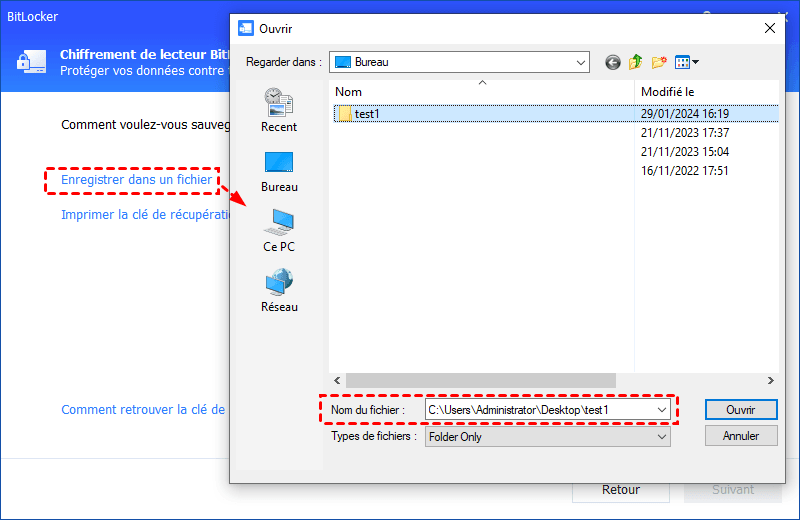This screenshot has width=800, height=520.
Task: Click the 21/11/2023 15:04 date entry
Action: [x=685, y=152]
